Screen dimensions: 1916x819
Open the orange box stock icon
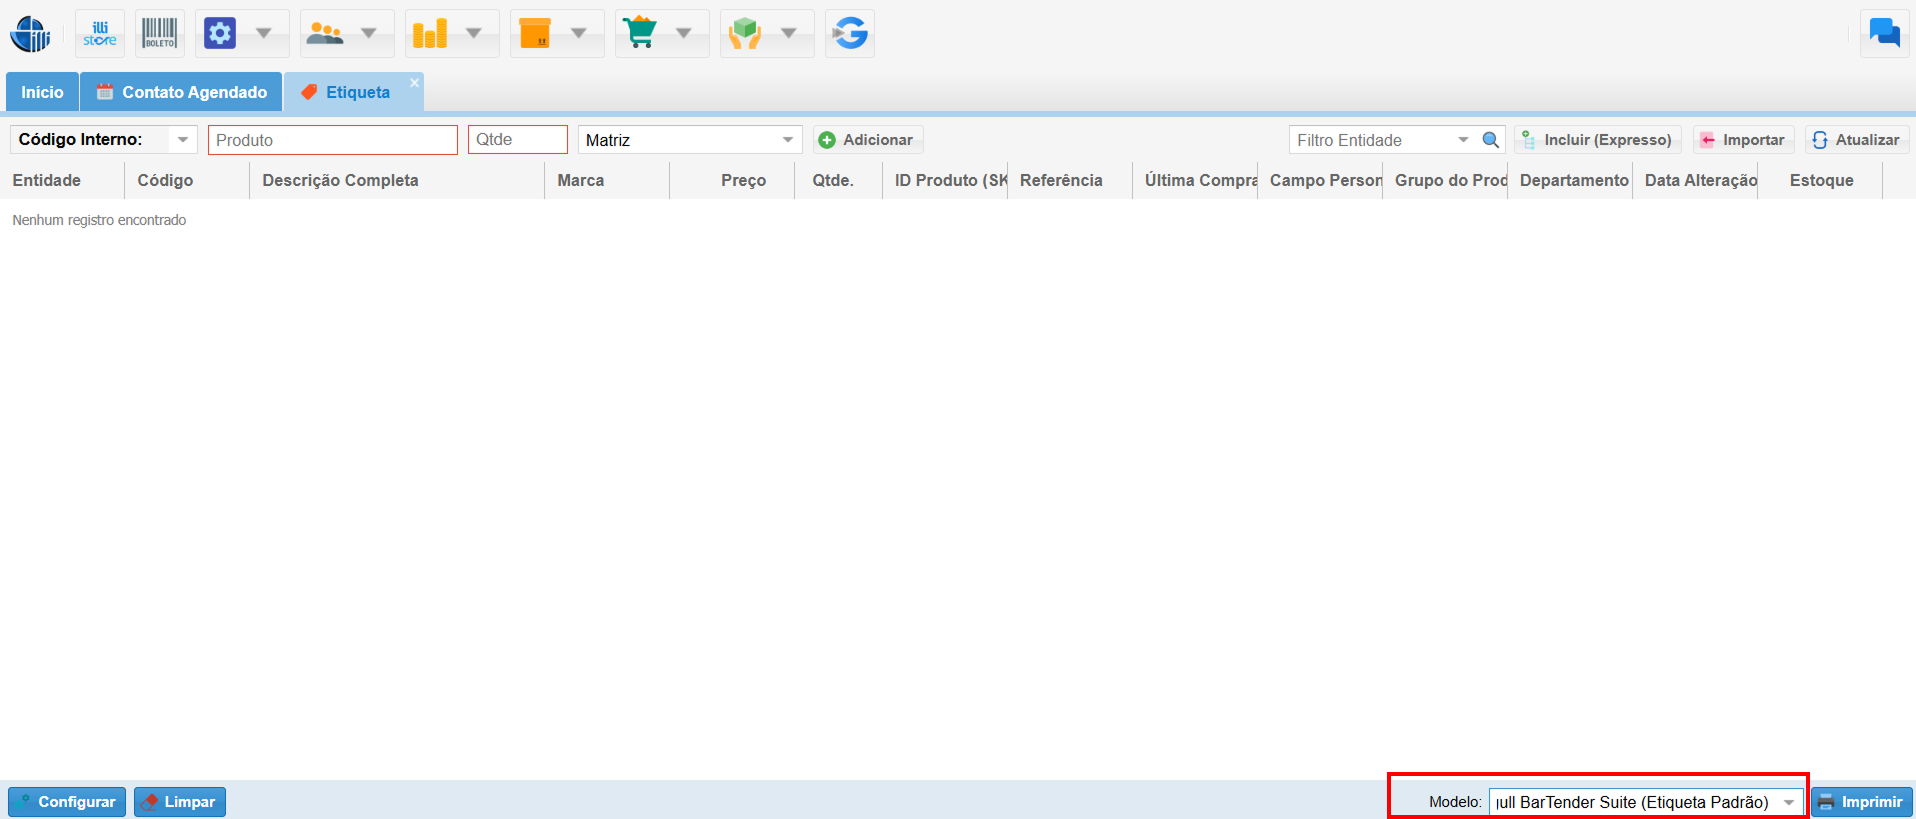pyautogui.click(x=535, y=34)
